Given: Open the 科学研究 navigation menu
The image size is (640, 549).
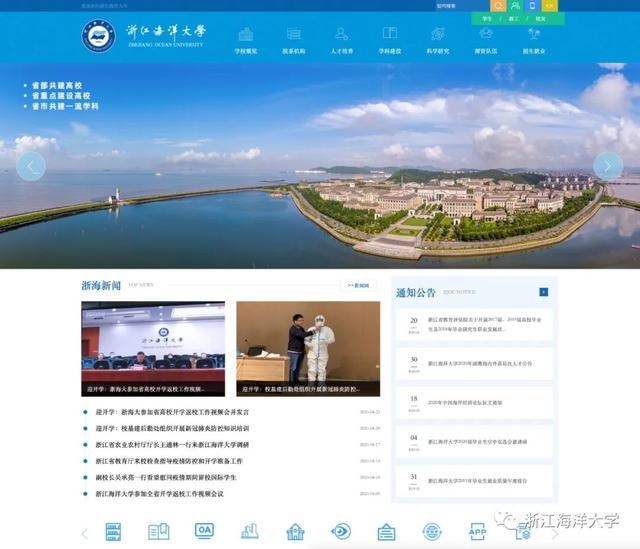Looking at the screenshot, I should pos(438,41).
